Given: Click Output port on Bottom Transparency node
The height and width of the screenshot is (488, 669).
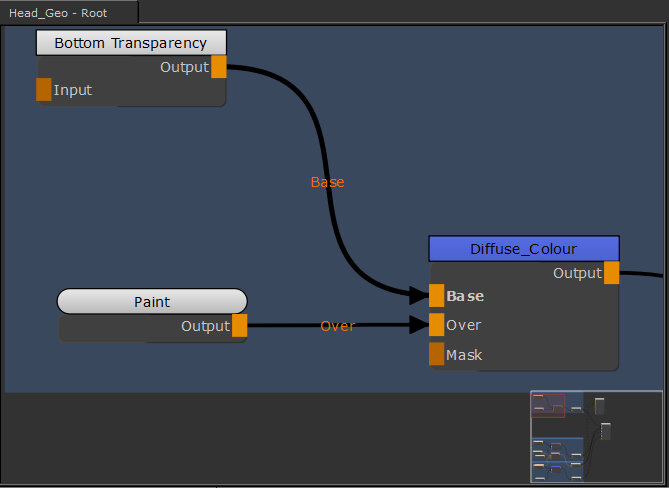Looking at the screenshot, I should coord(219,67).
